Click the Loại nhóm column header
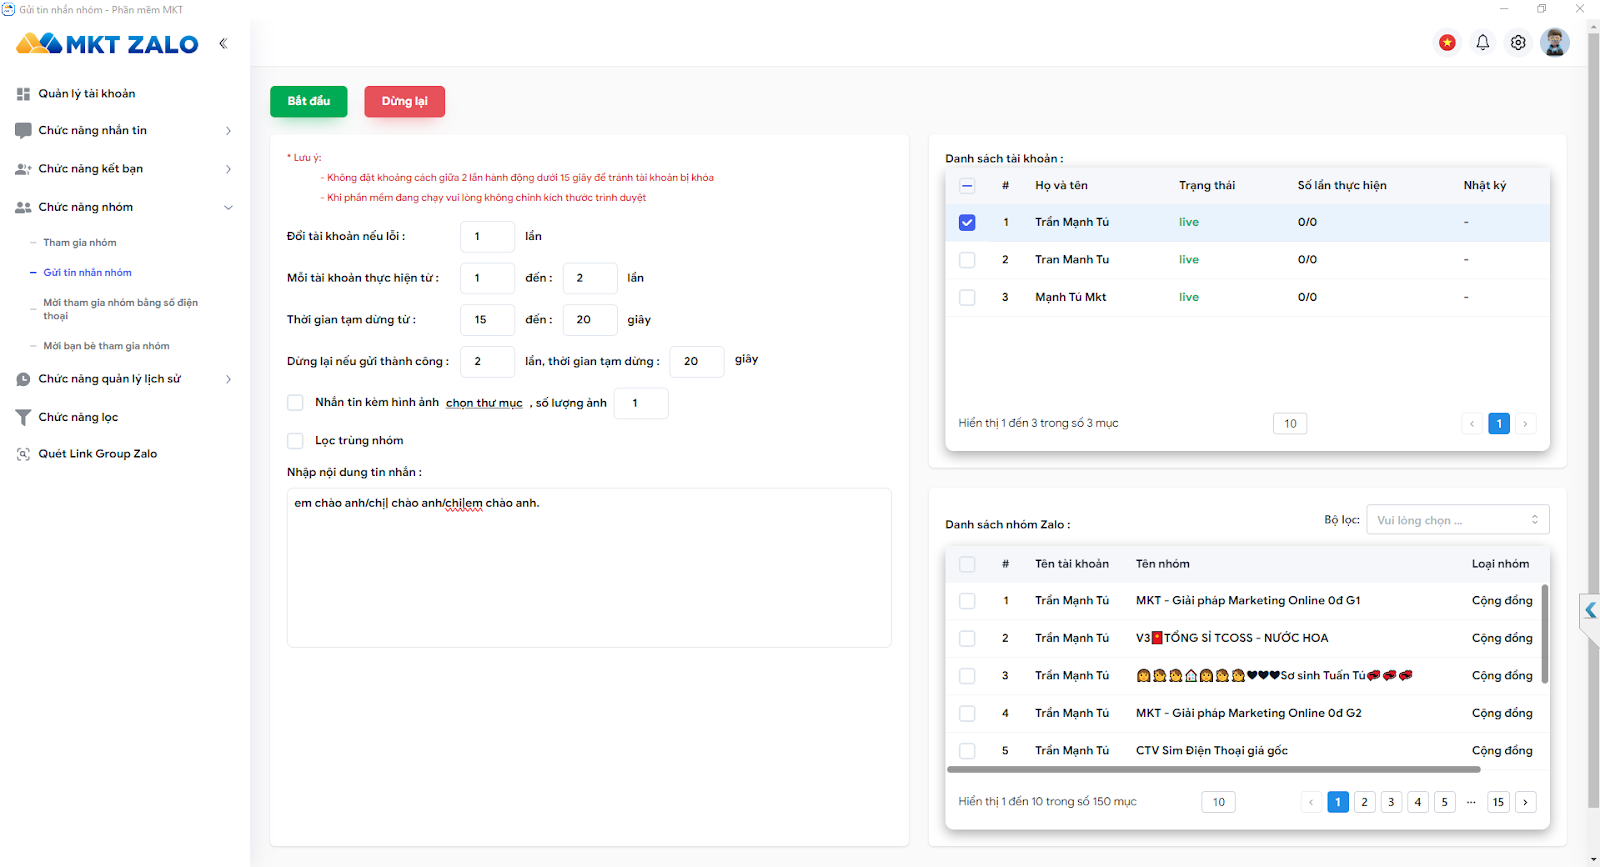 click(x=1500, y=564)
